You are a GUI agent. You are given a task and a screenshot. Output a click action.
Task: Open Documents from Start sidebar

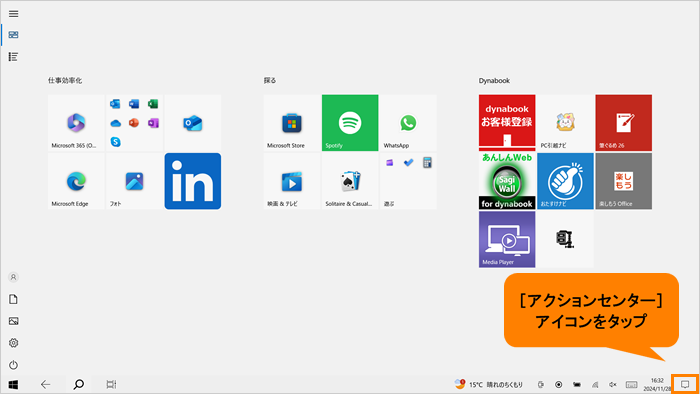(x=13, y=299)
